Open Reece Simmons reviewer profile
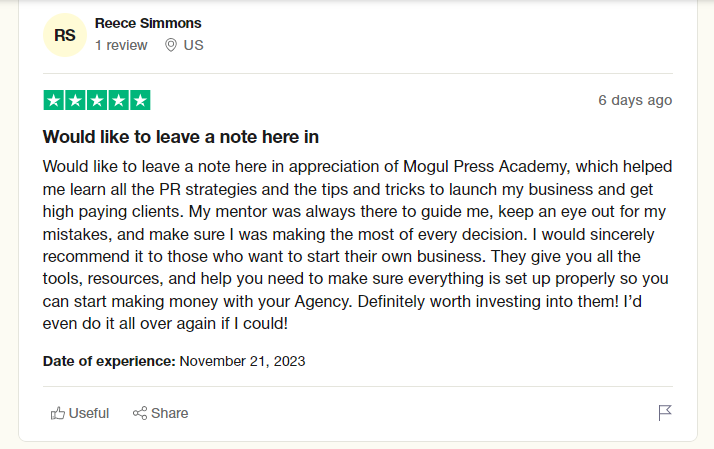 [x=148, y=23]
